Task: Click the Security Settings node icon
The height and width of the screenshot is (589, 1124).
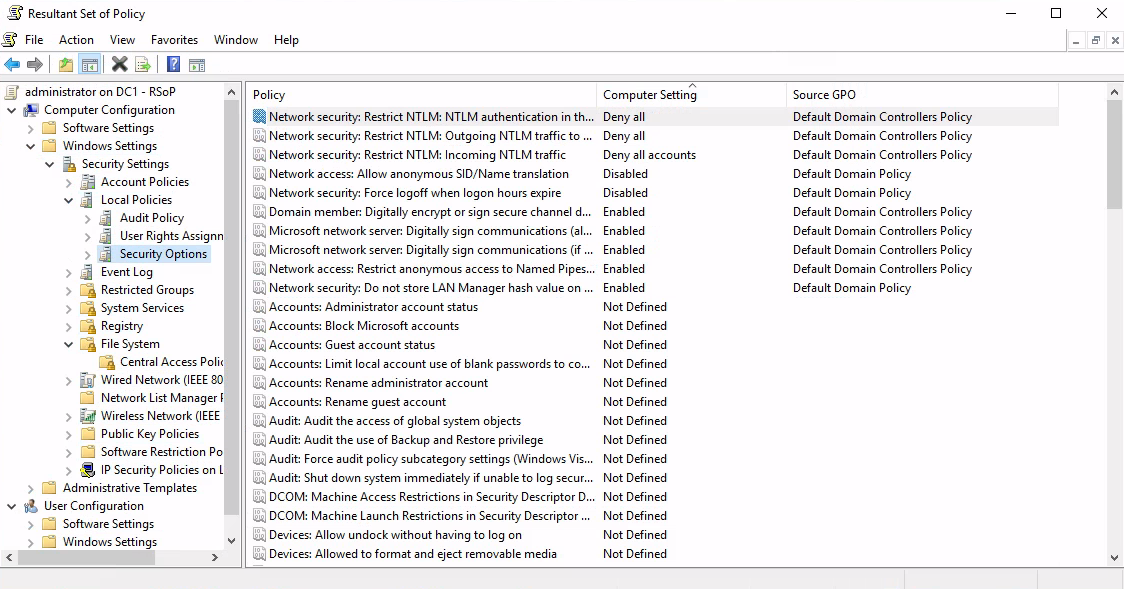Action: pos(69,164)
